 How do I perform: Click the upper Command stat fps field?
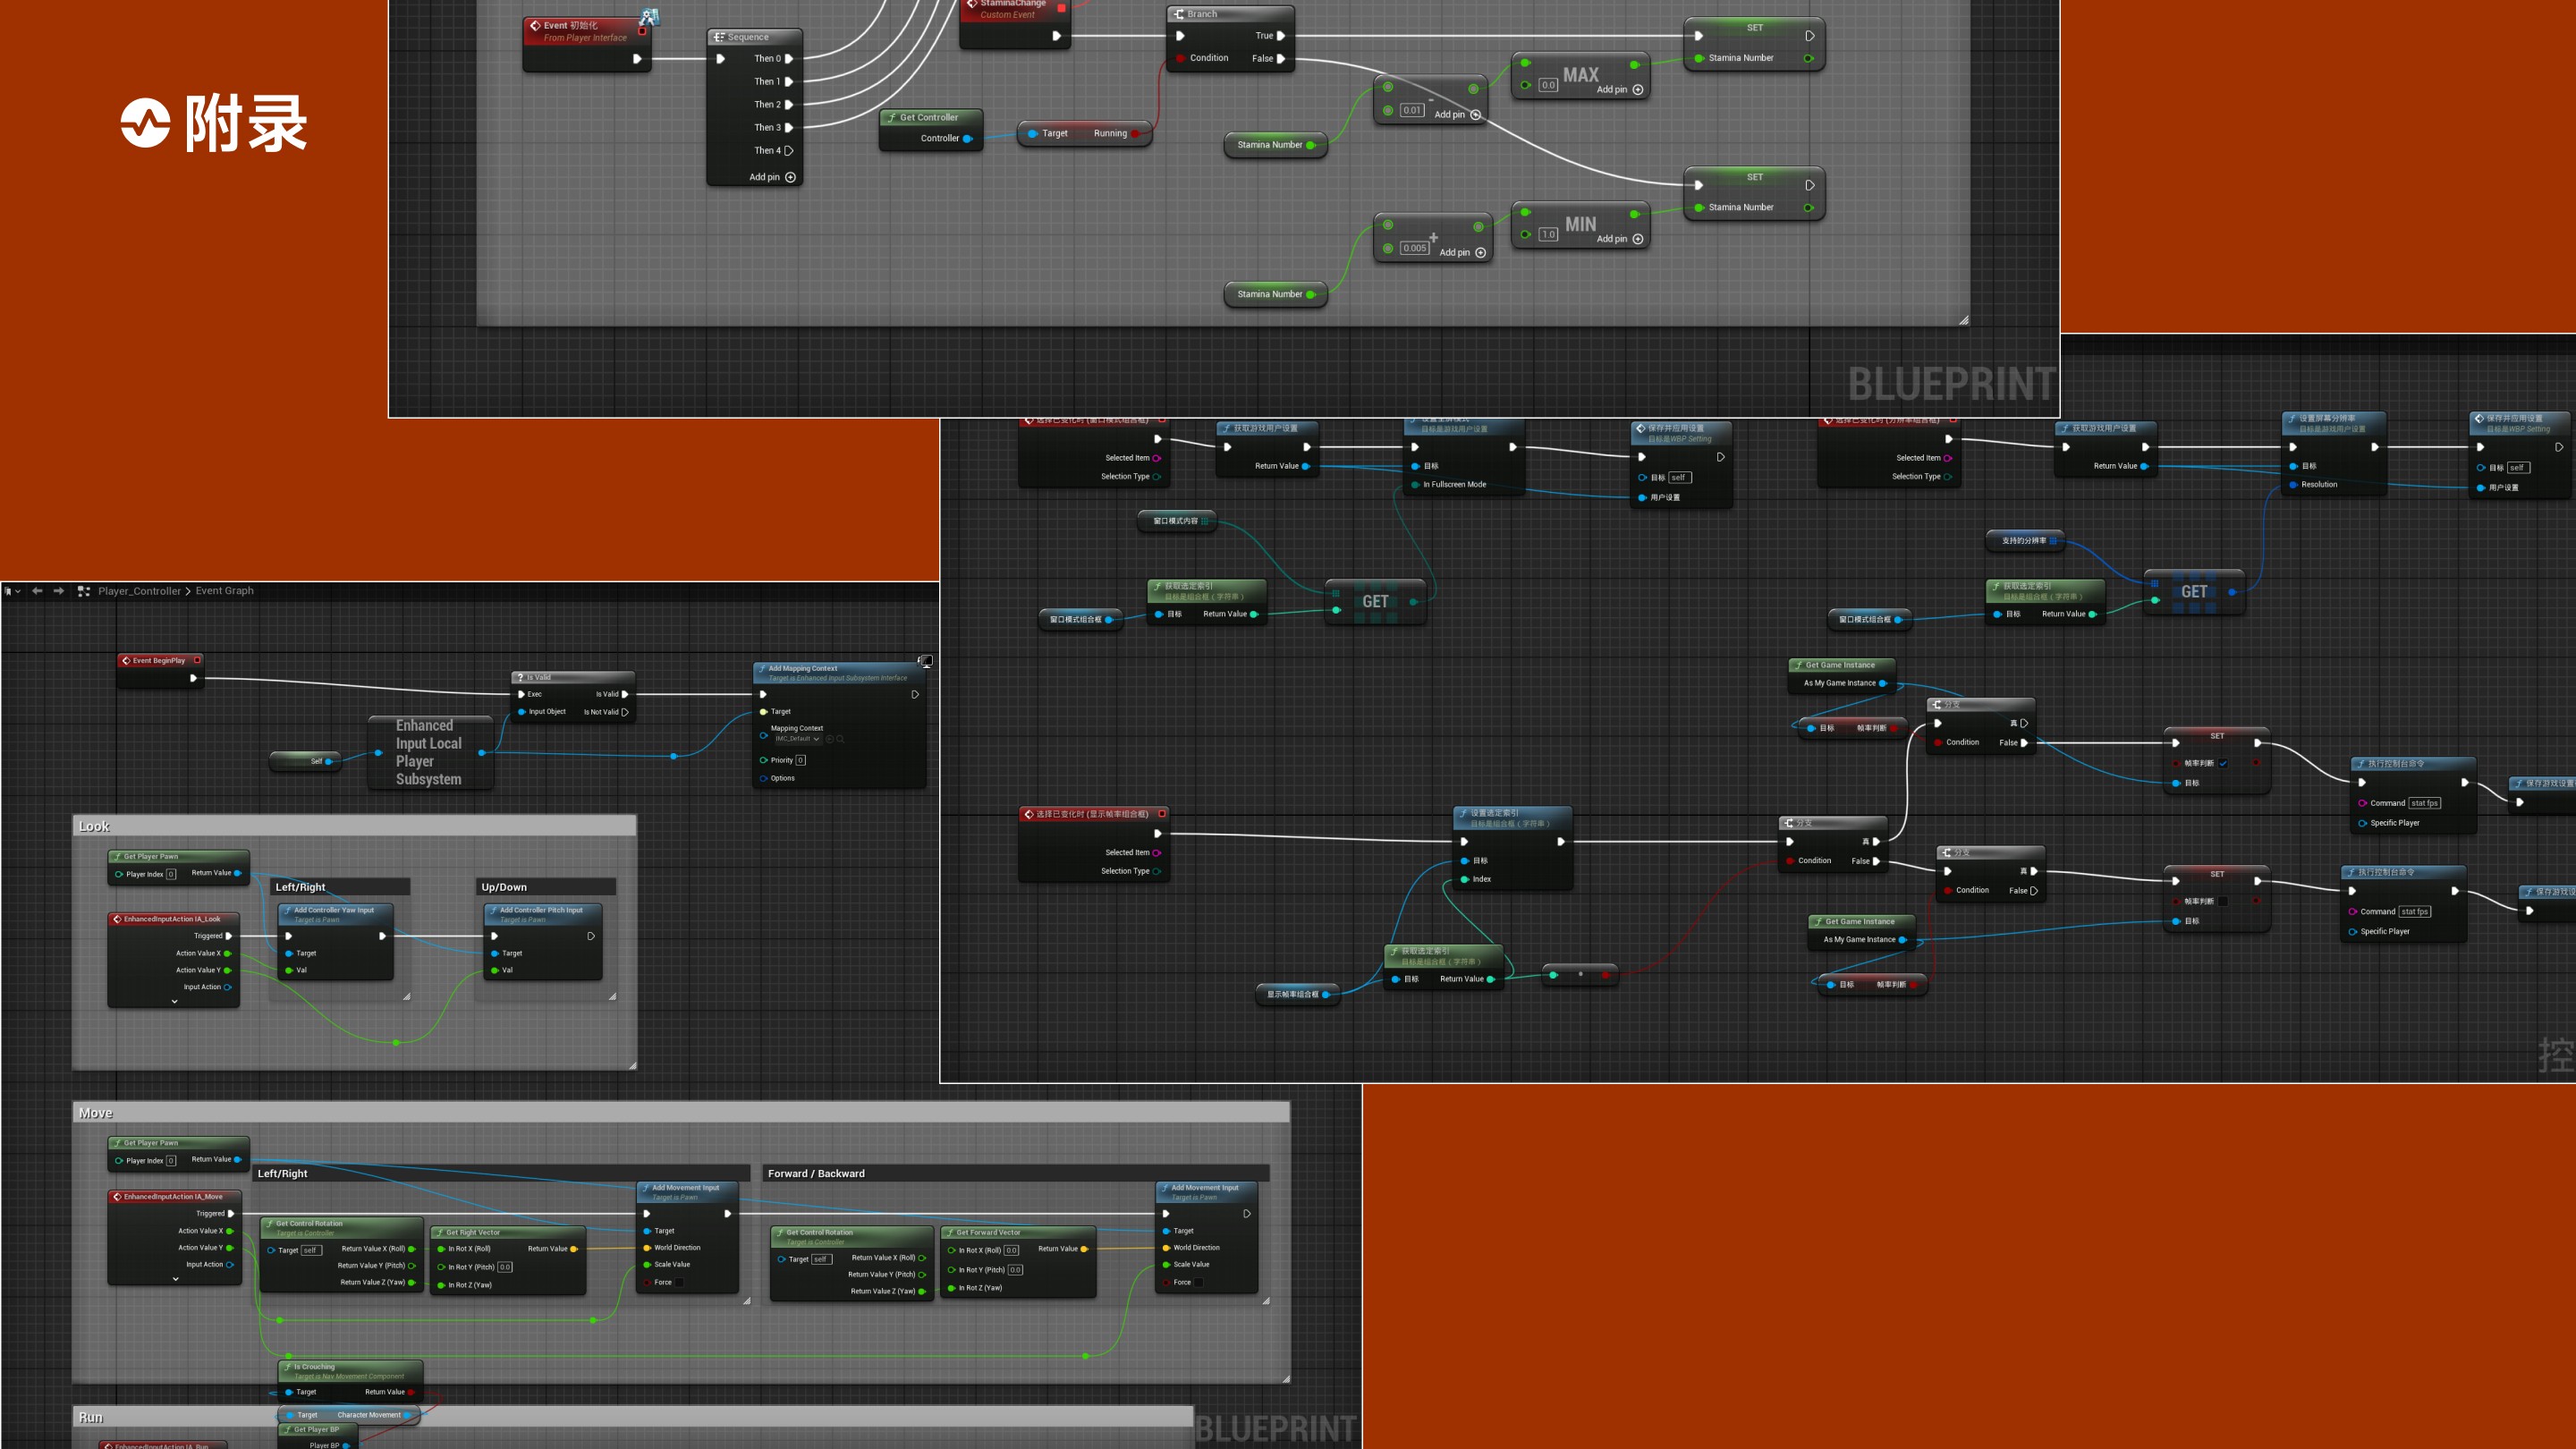click(2424, 803)
